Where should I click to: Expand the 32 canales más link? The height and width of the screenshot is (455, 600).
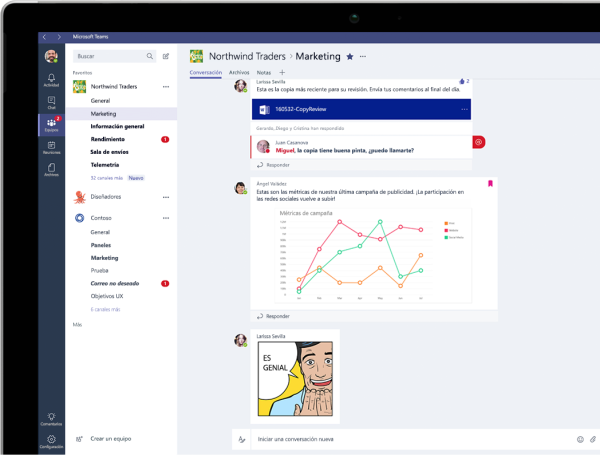(x=107, y=178)
